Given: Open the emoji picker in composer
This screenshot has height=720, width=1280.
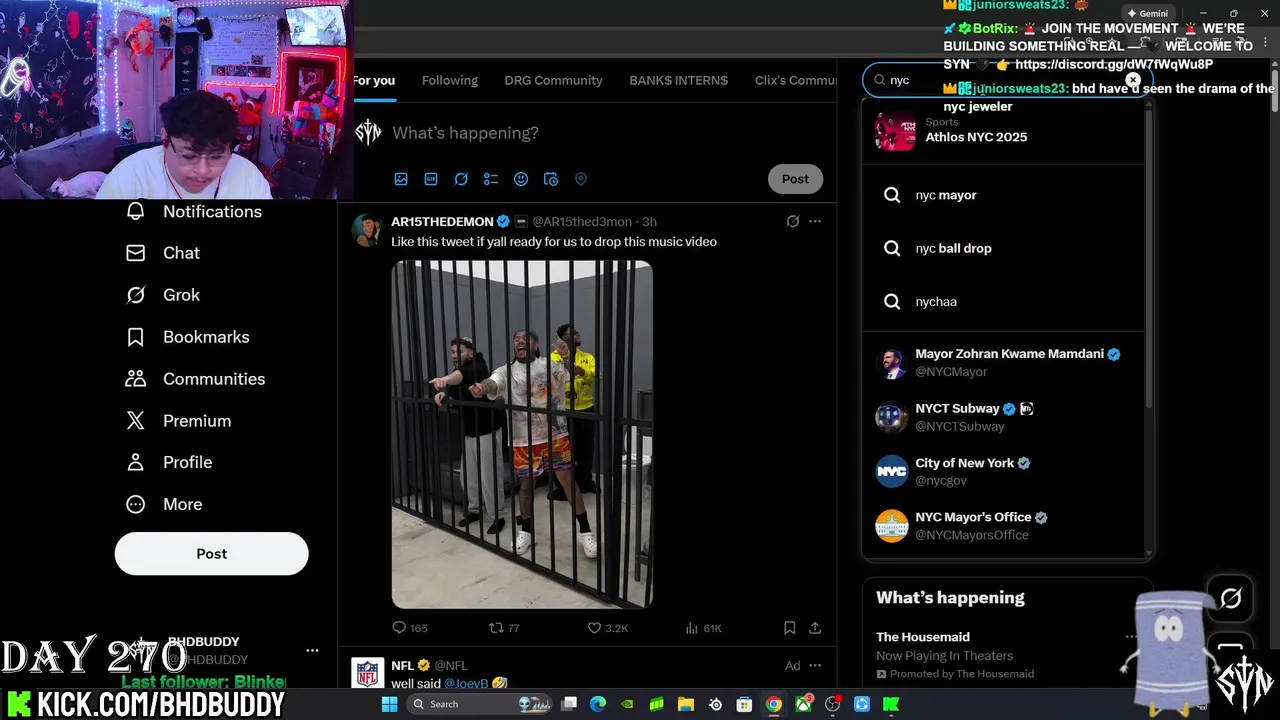Looking at the screenshot, I should pyautogui.click(x=521, y=179).
